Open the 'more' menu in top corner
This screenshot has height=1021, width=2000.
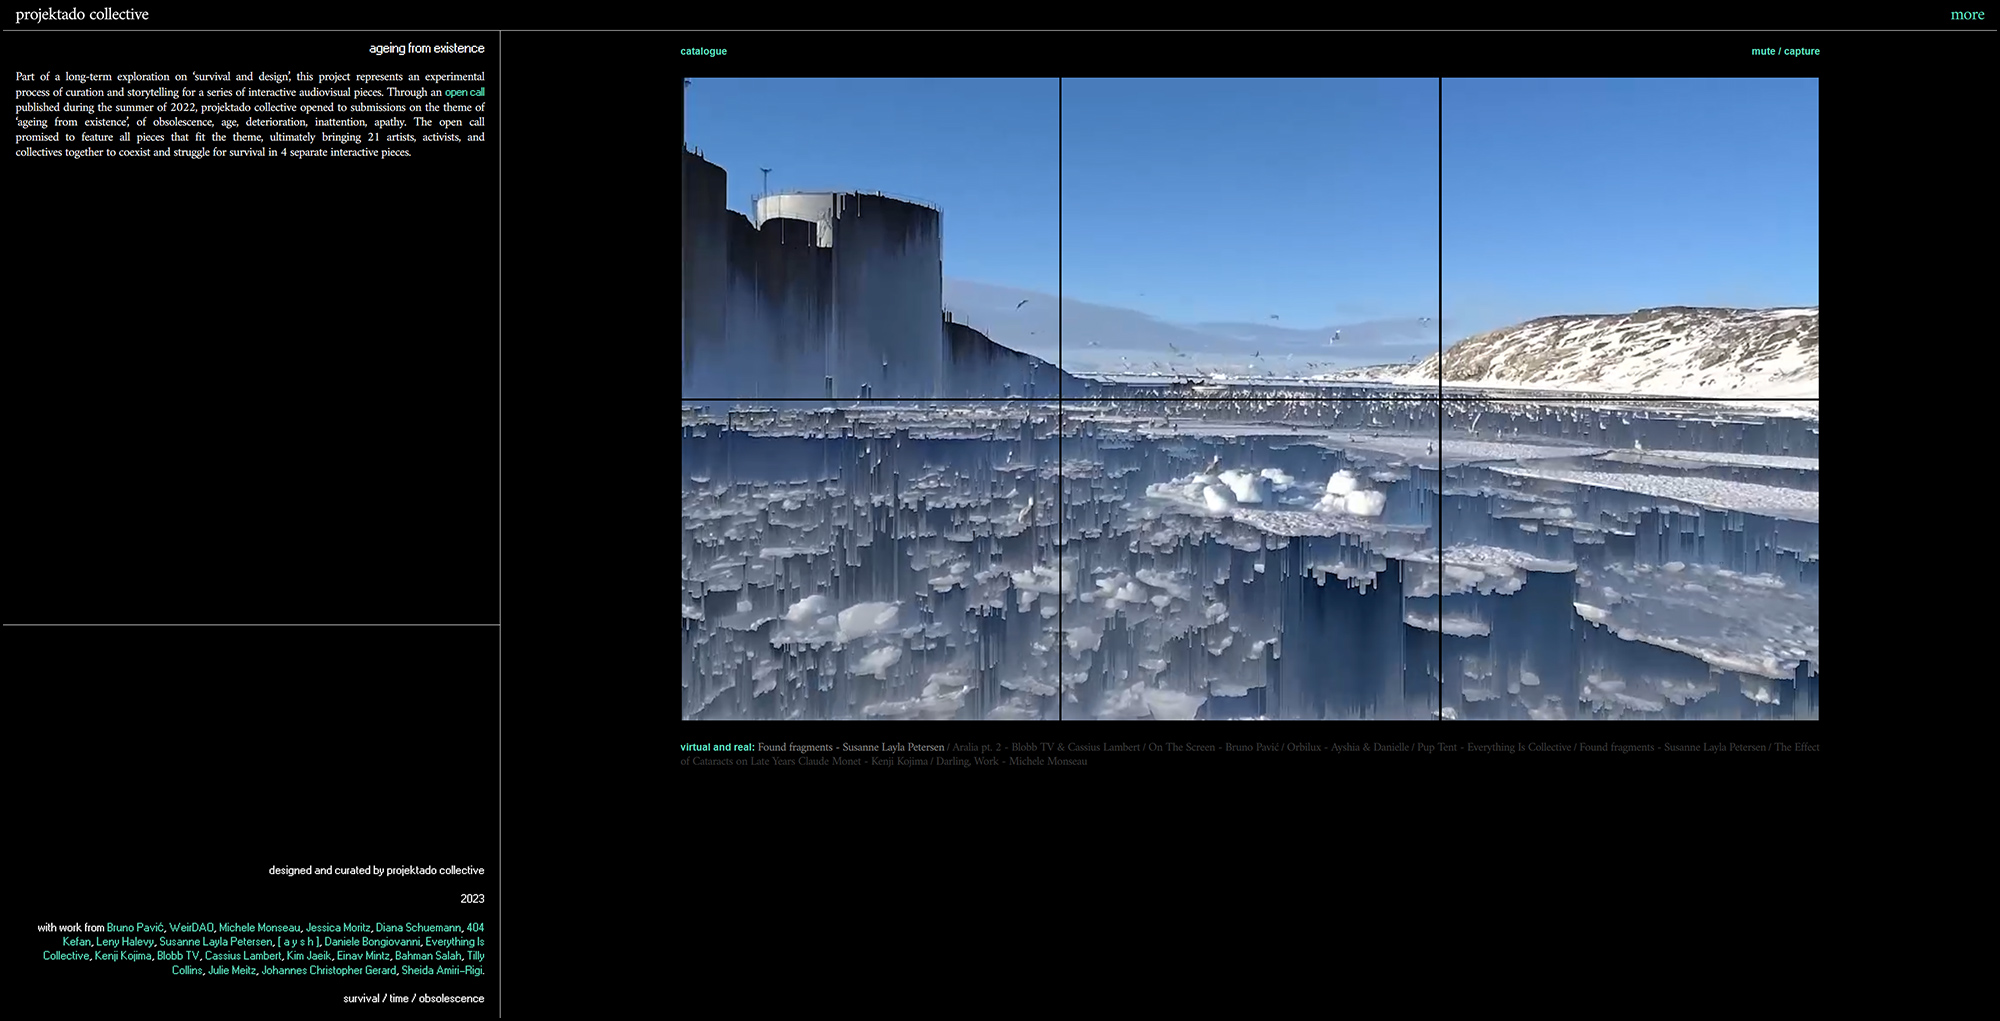point(1966,14)
